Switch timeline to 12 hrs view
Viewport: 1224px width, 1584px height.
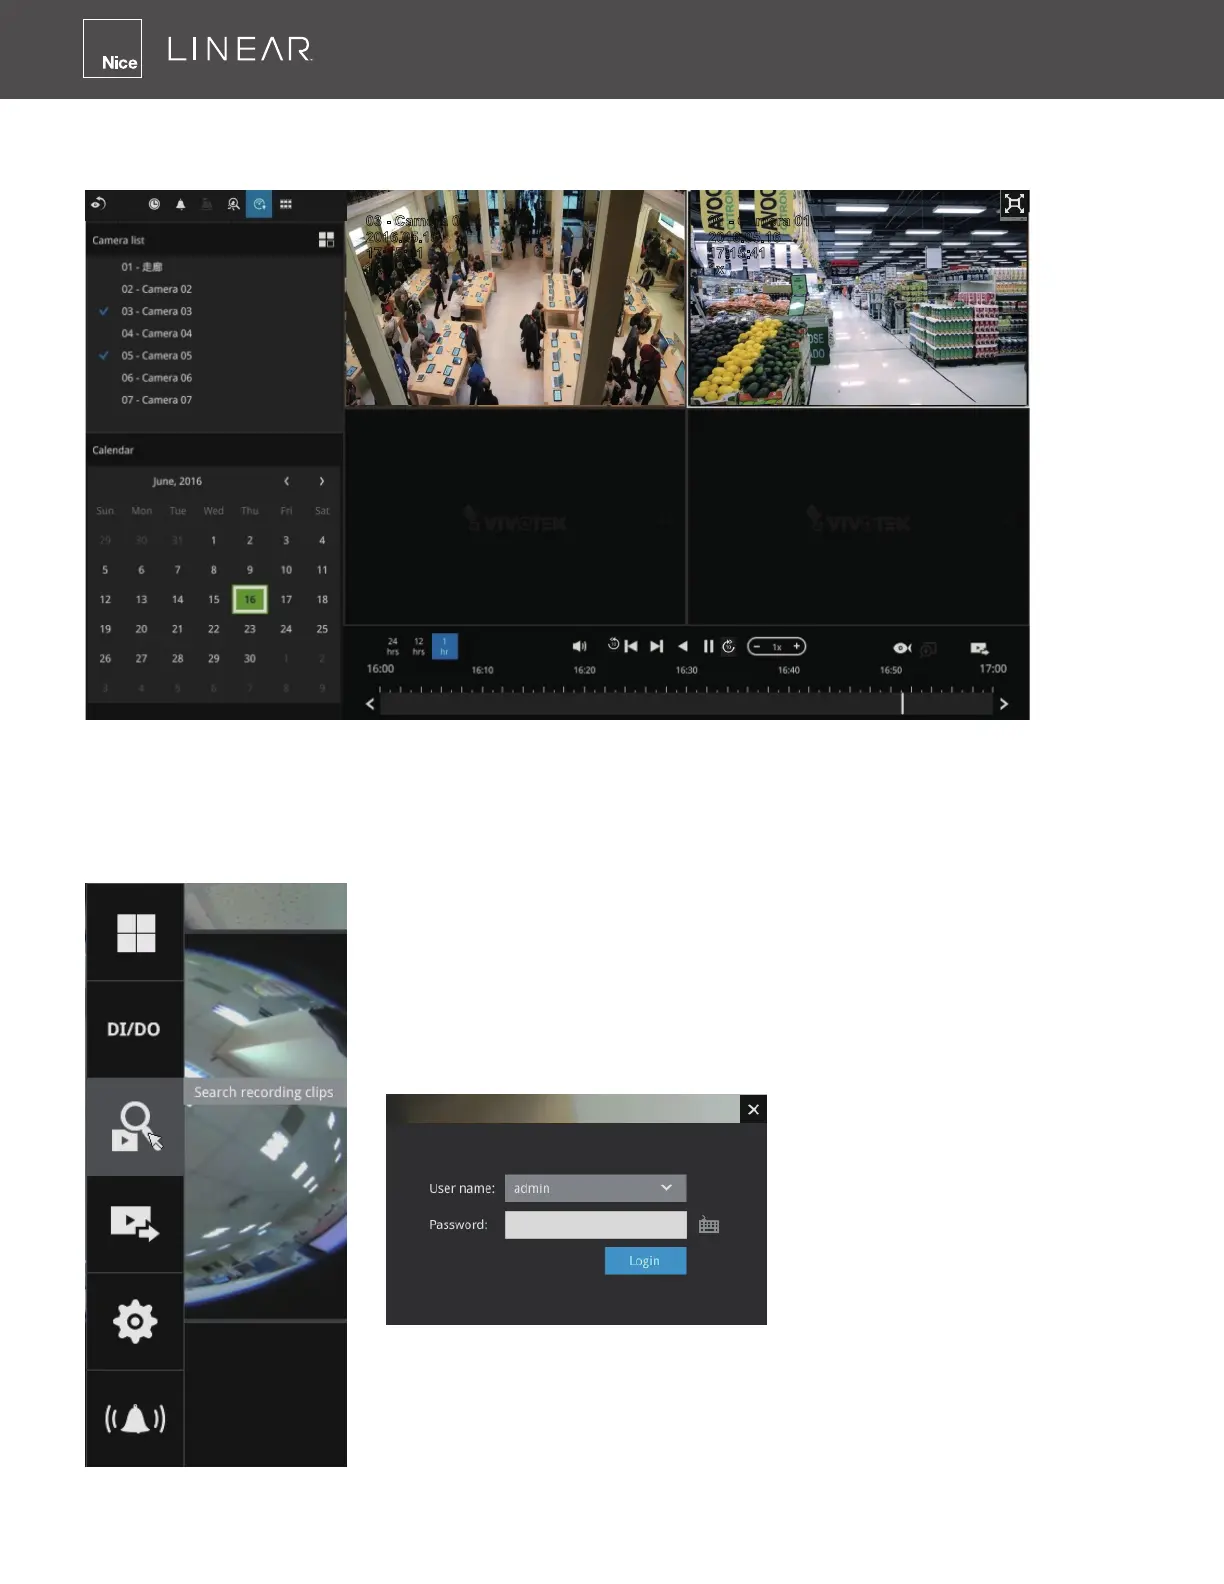click(x=418, y=646)
